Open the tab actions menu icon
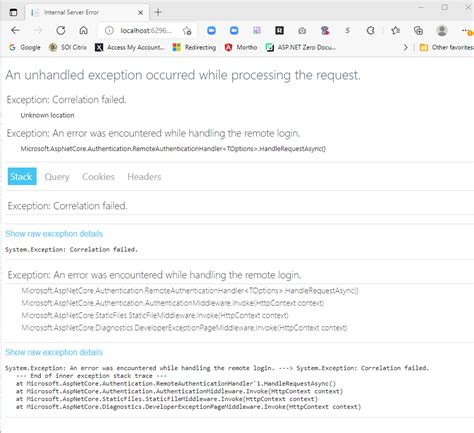 [x=13, y=12]
